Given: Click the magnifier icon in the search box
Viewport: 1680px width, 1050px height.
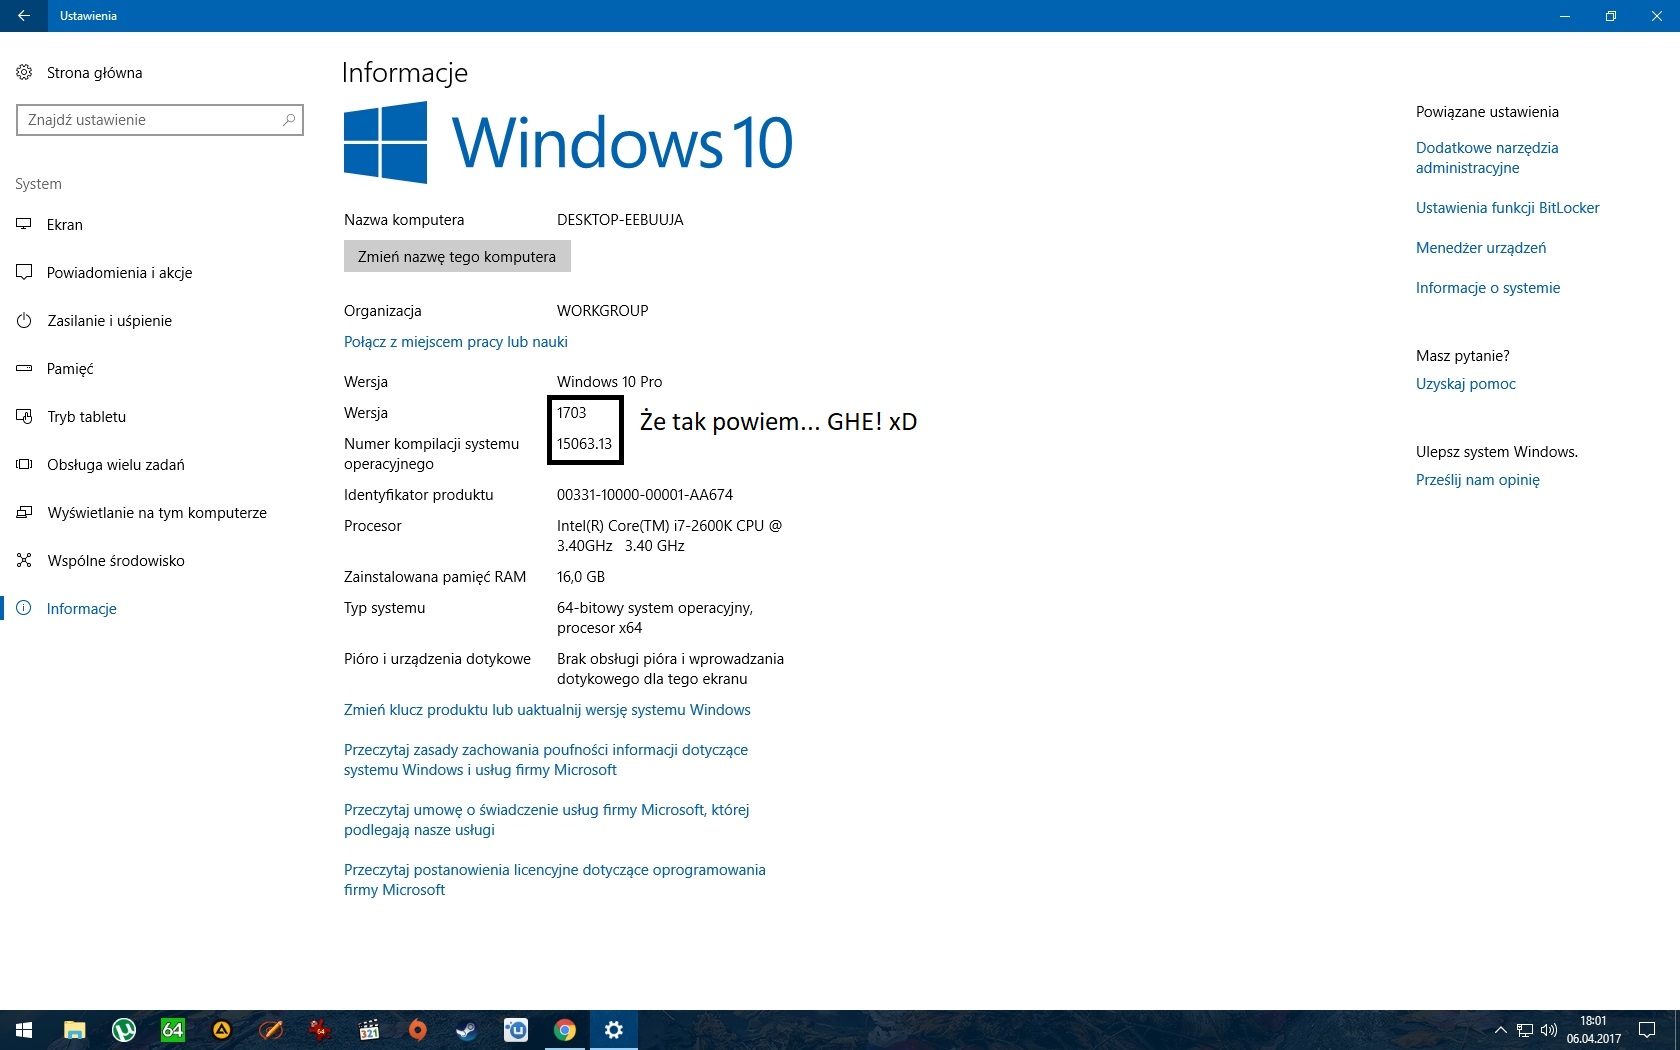Looking at the screenshot, I should click(289, 120).
